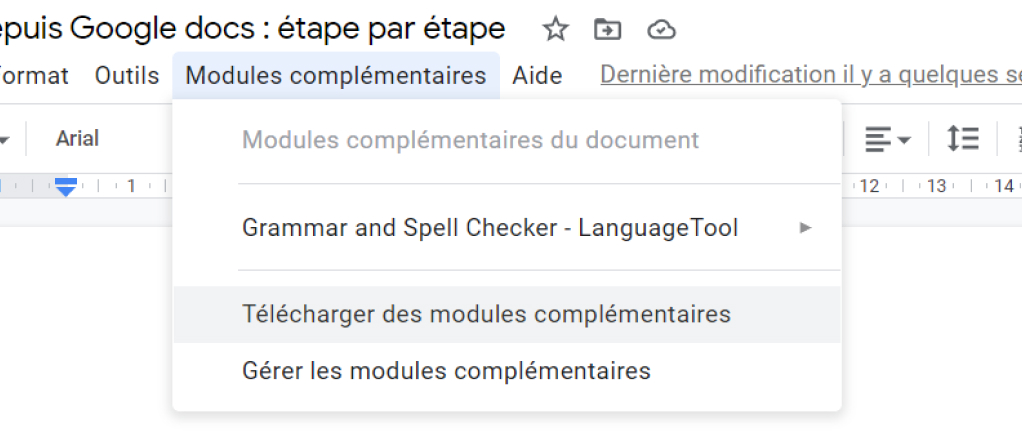
Task: Move document with folder icon
Action: (607, 29)
